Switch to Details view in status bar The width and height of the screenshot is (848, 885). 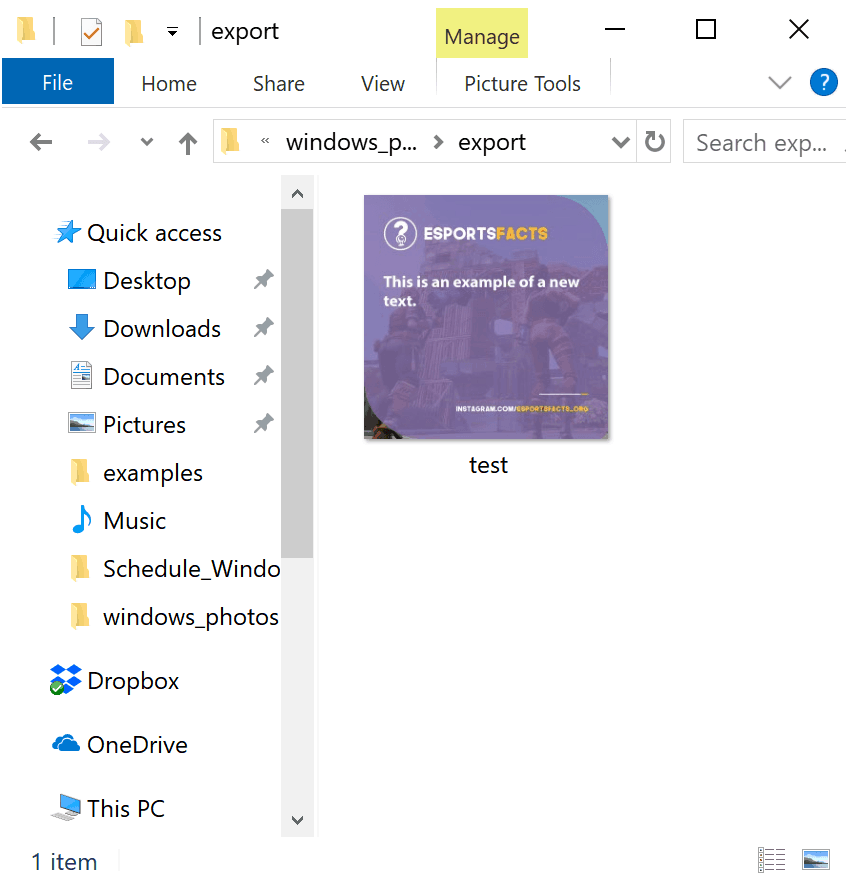click(x=771, y=860)
